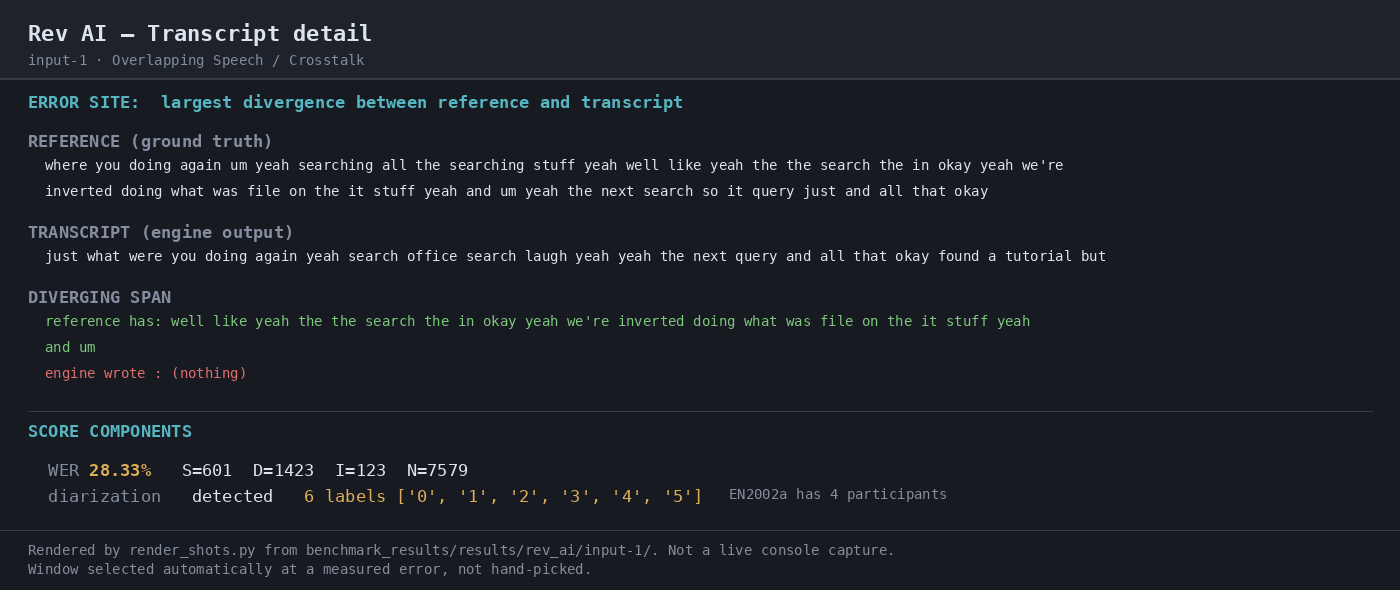Click the 'S=601' substitutions value
This screenshot has width=1400, height=590.
click(x=207, y=471)
